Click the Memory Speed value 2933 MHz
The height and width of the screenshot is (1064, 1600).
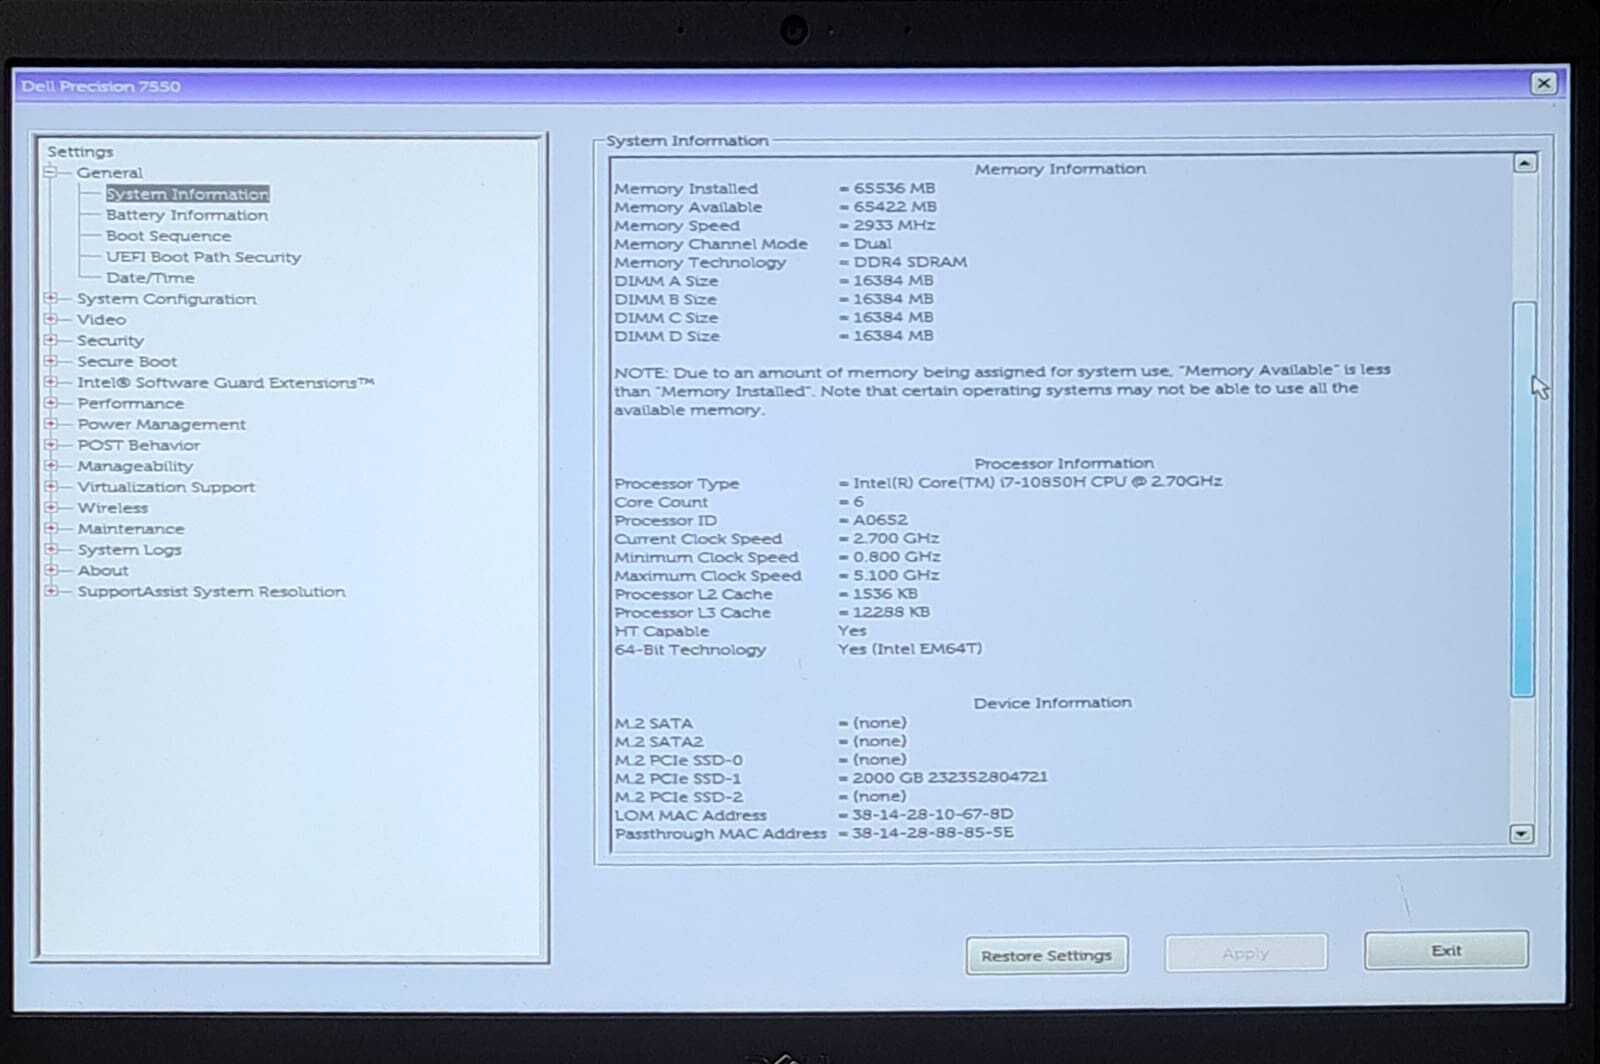coord(894,225)
